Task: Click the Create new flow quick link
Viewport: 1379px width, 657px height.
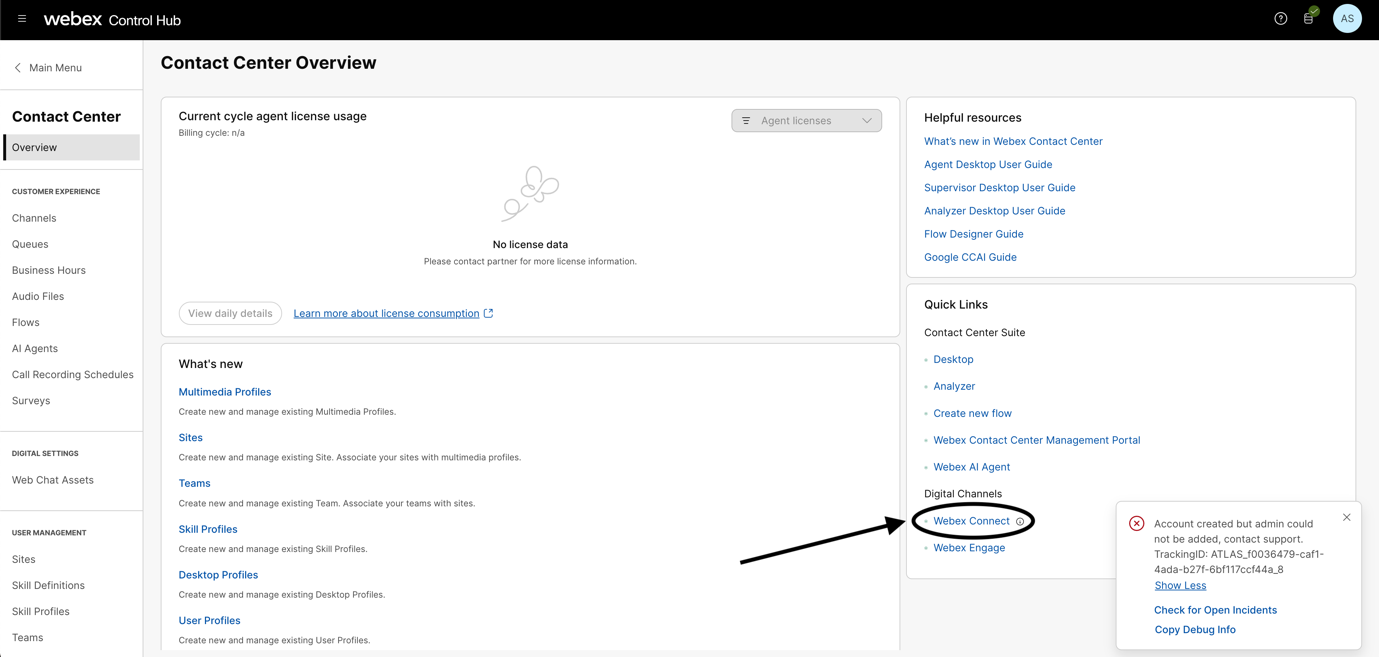Action: pyautogui.click(x=972, y=413)
